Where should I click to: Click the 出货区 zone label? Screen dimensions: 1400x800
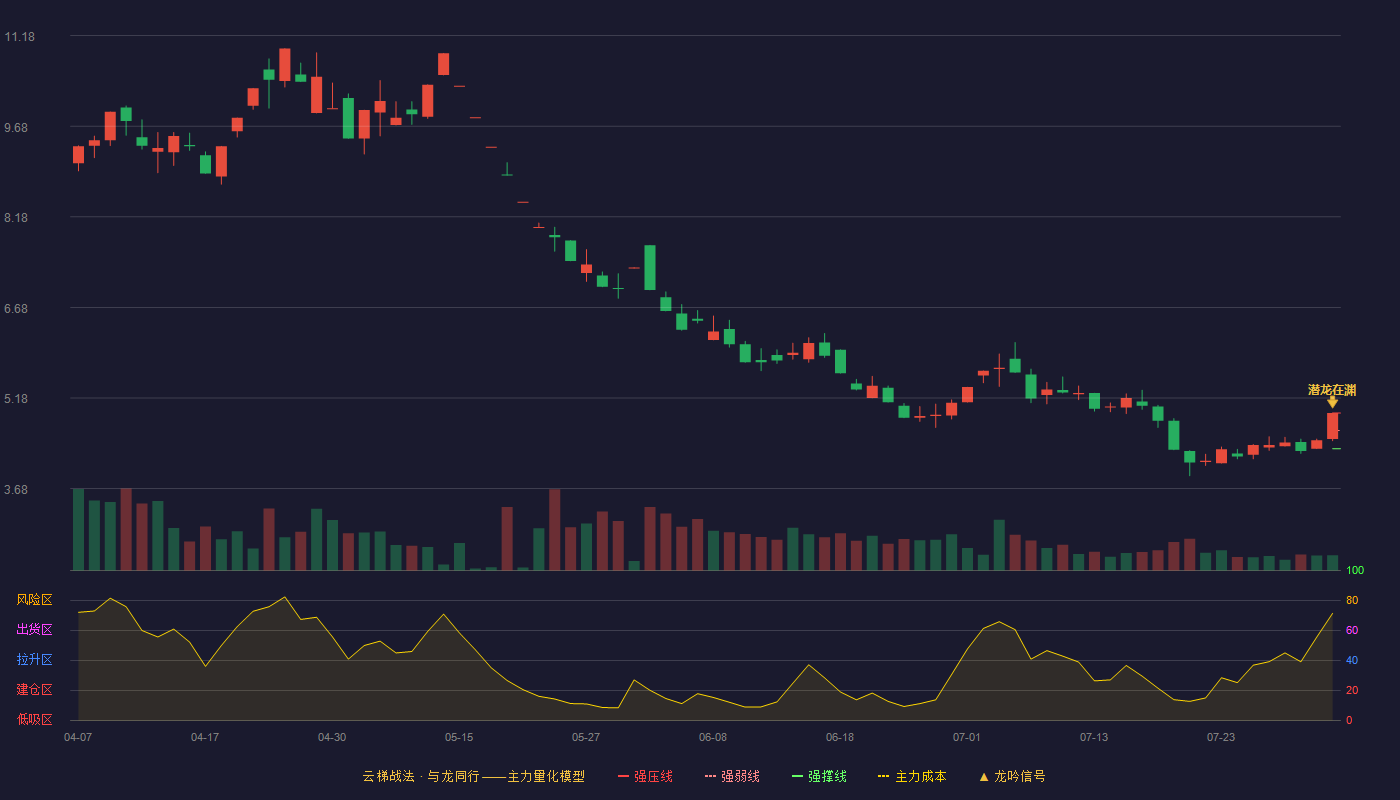click(x=34, y=630)
